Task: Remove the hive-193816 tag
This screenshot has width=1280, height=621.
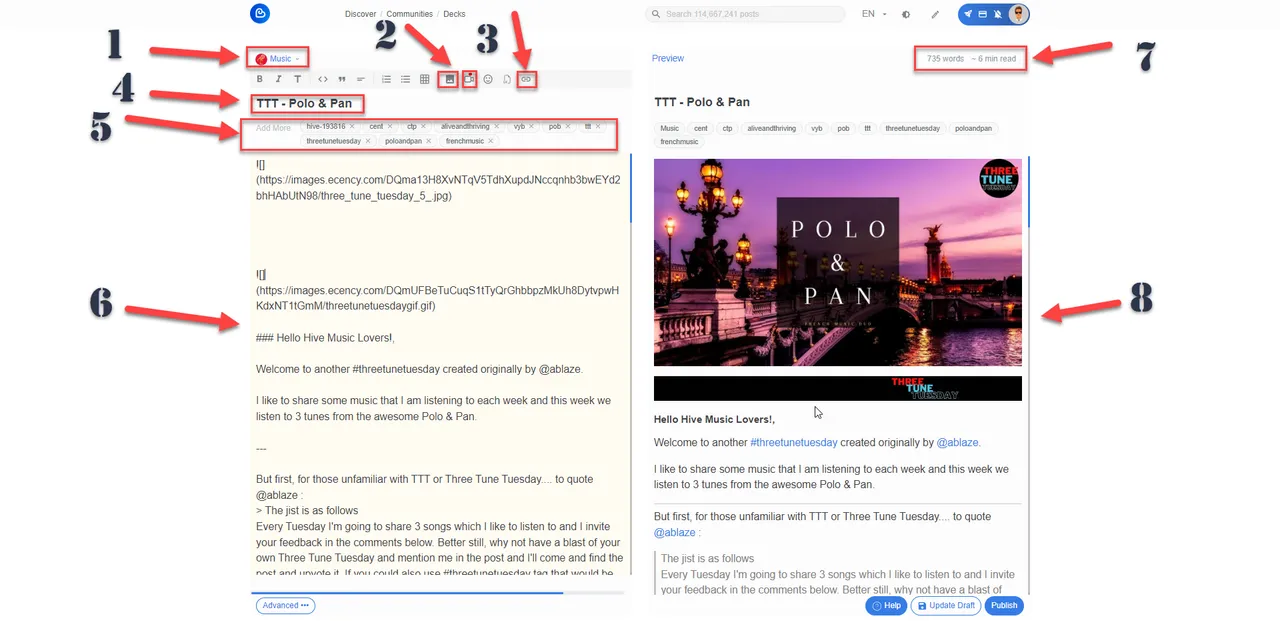Action: coord(352,127)
